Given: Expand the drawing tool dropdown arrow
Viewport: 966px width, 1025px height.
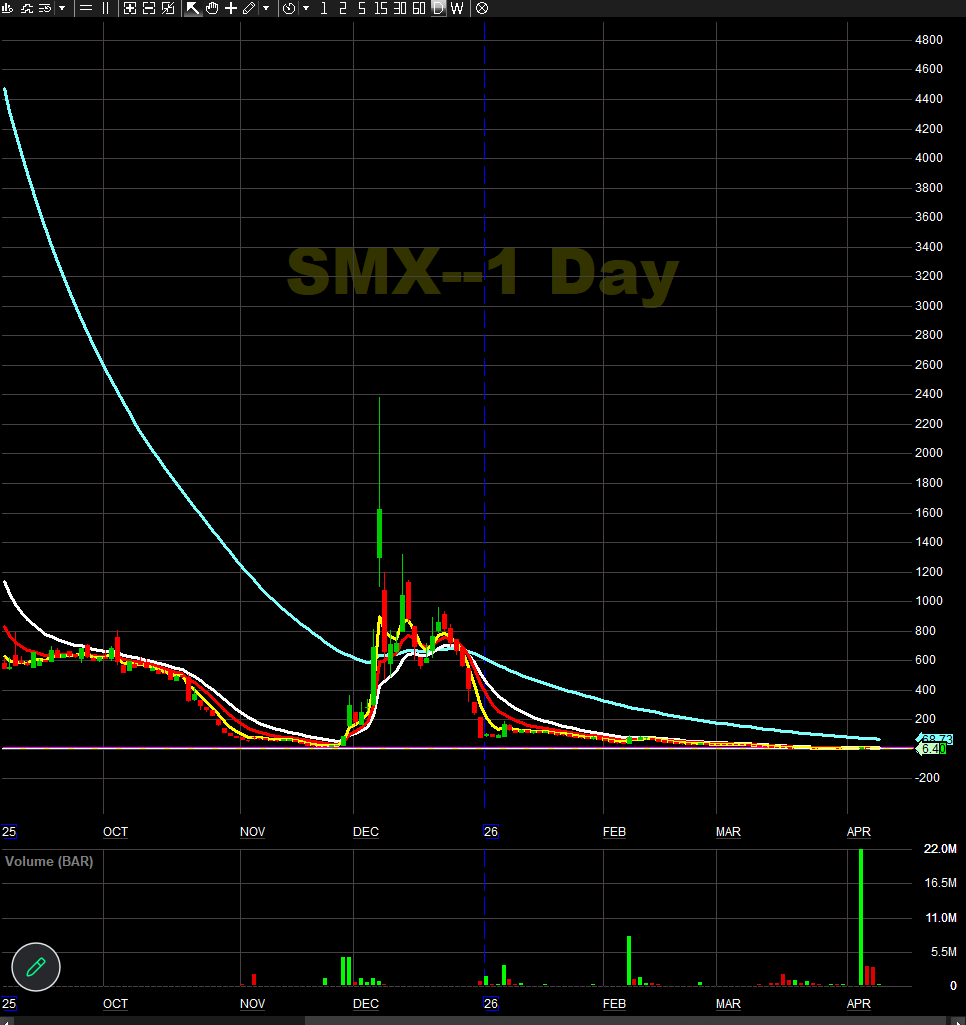Looking at the screenshot, I should pos(266,8).
